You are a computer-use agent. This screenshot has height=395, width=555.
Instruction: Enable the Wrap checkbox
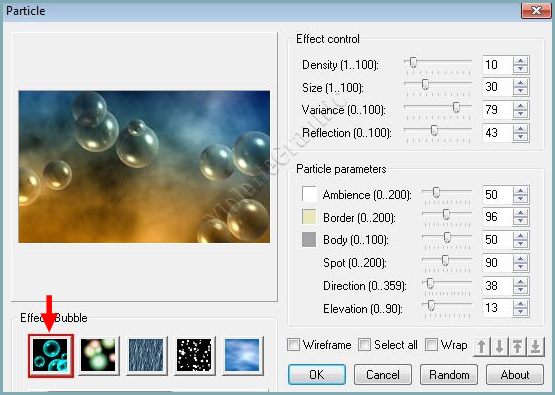pyautogui.click(x=431, y=344)
